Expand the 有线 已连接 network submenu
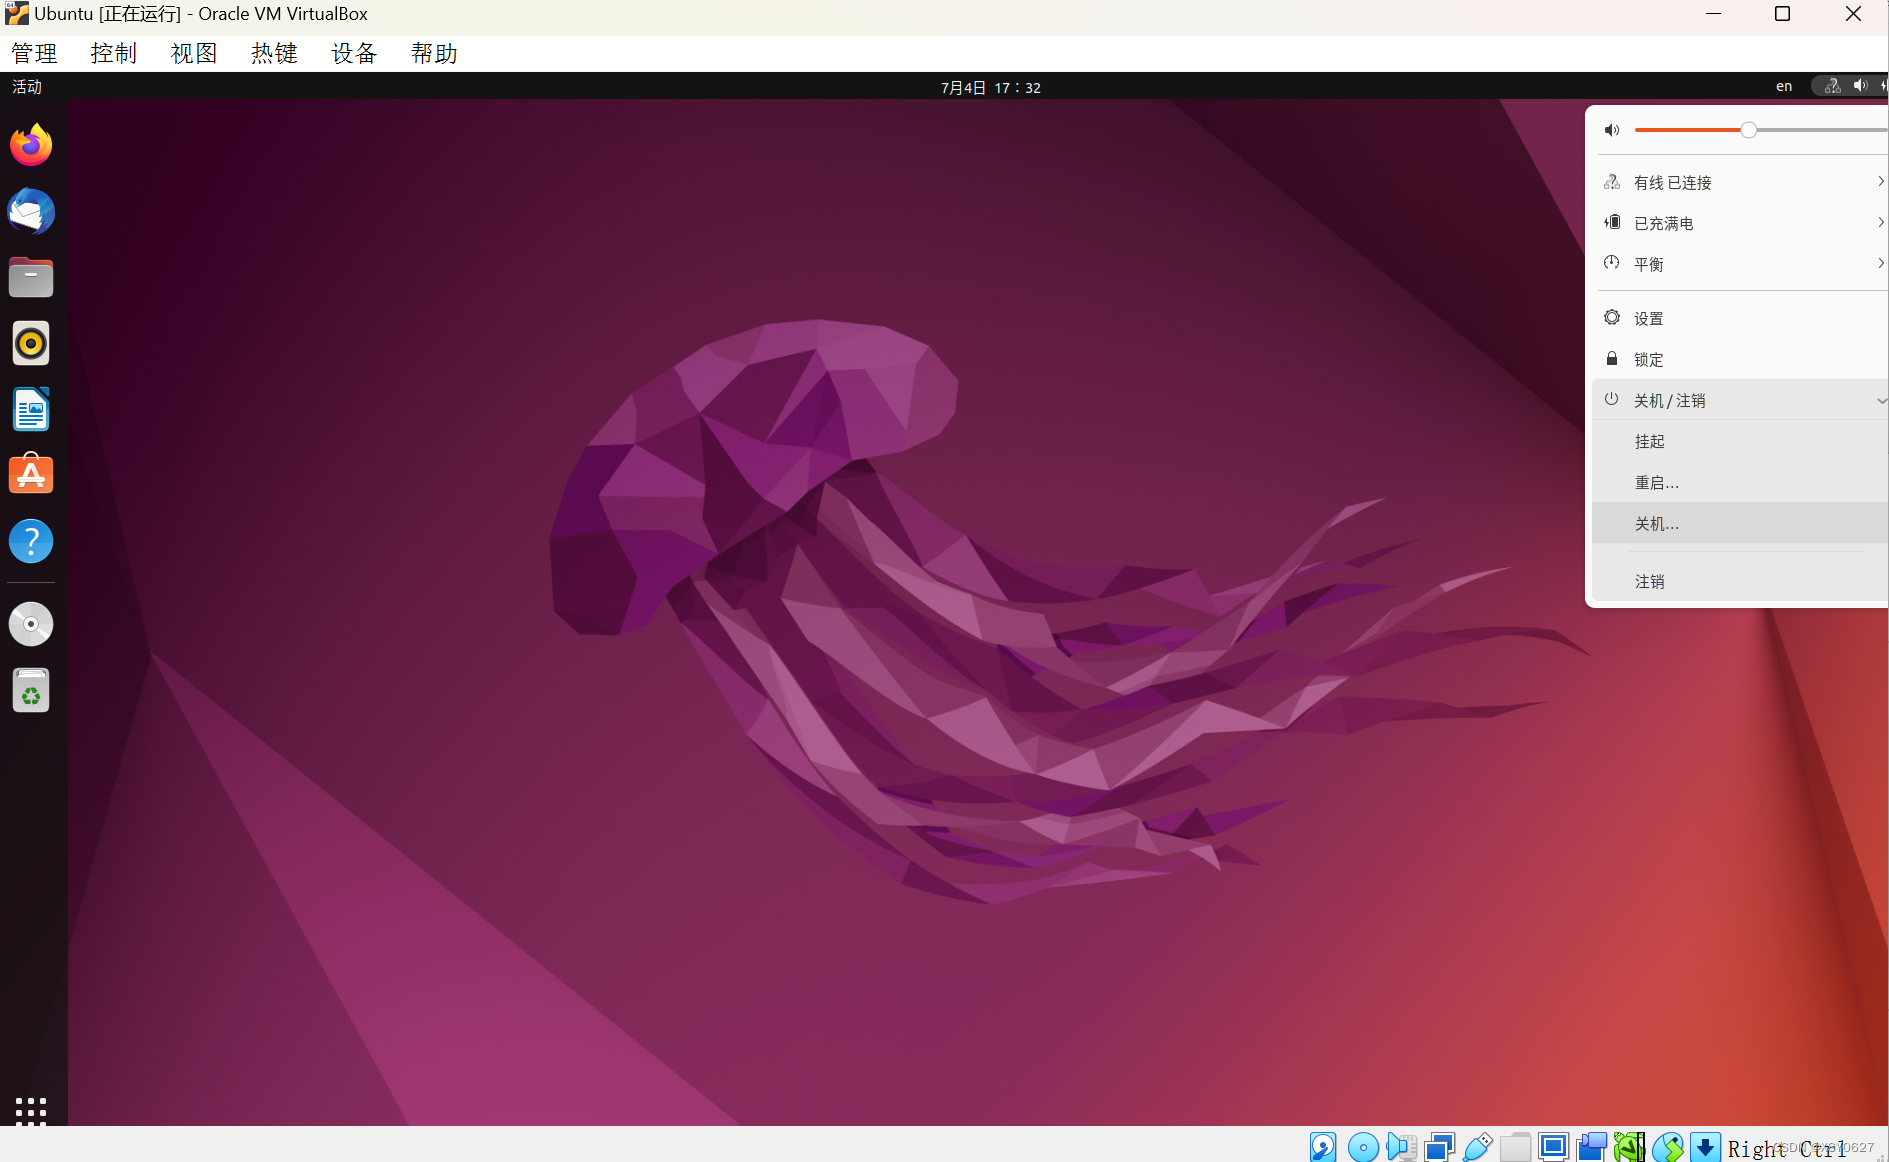The height and width of the screenshot is (1162, 1889). [x=1740, y=182]
